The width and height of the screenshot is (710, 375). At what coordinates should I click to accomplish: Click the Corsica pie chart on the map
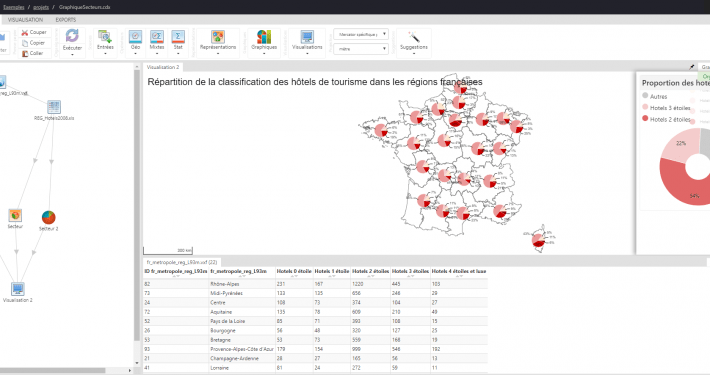point(538,240)
